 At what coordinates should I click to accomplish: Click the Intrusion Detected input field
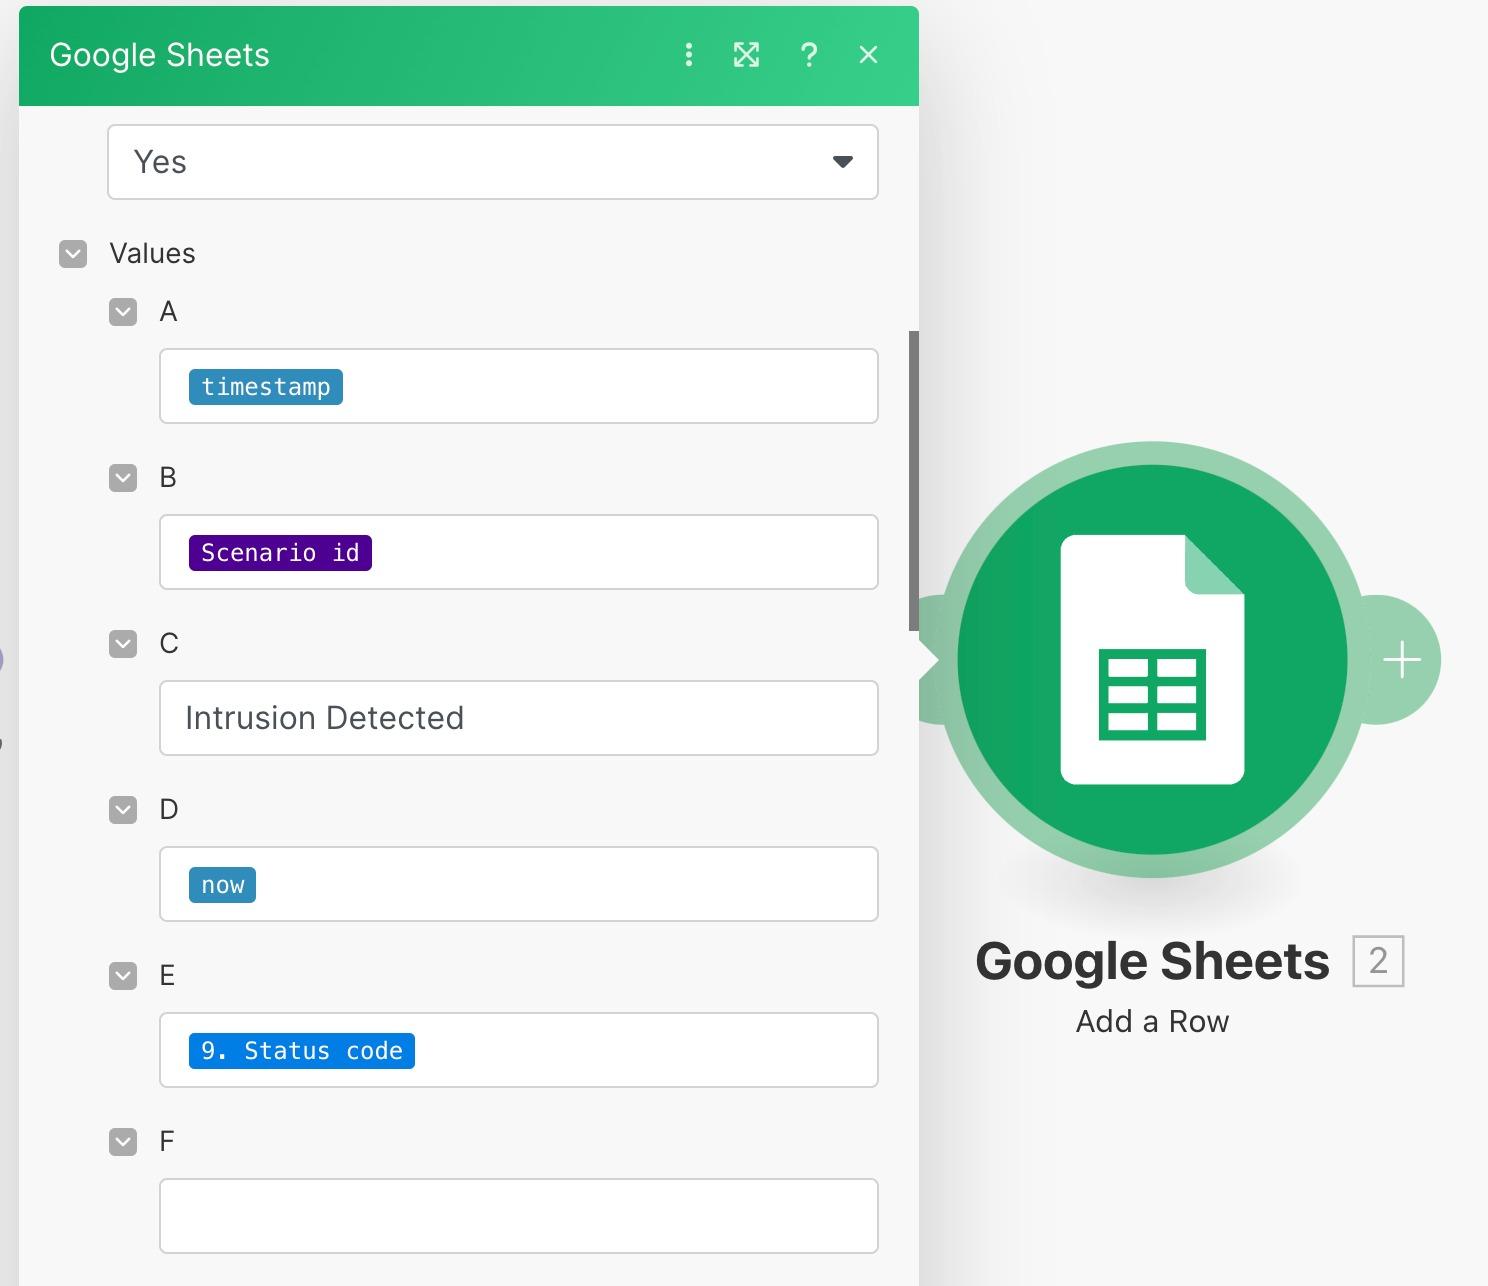click(x=519, y=718)
